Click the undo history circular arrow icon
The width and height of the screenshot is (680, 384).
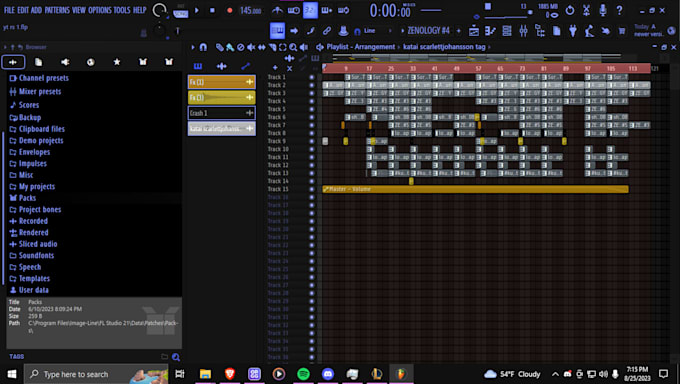[x=570, y=10]
